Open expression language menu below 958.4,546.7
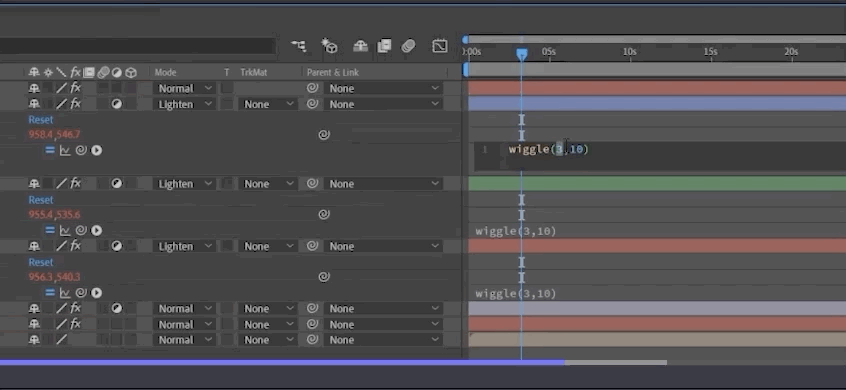 pos(97,150)
